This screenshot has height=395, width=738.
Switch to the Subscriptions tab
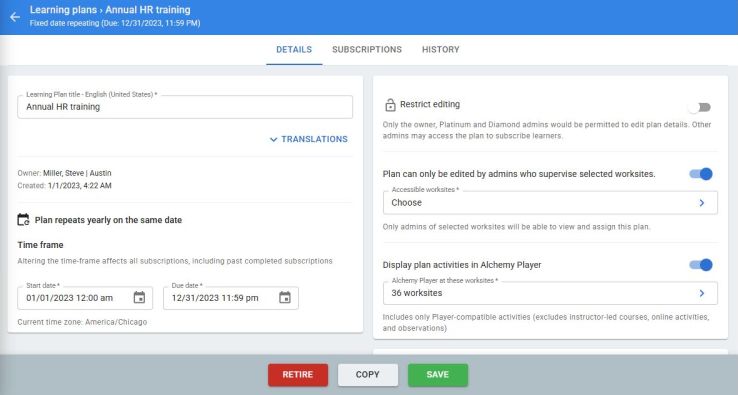[x=367, y=49]
